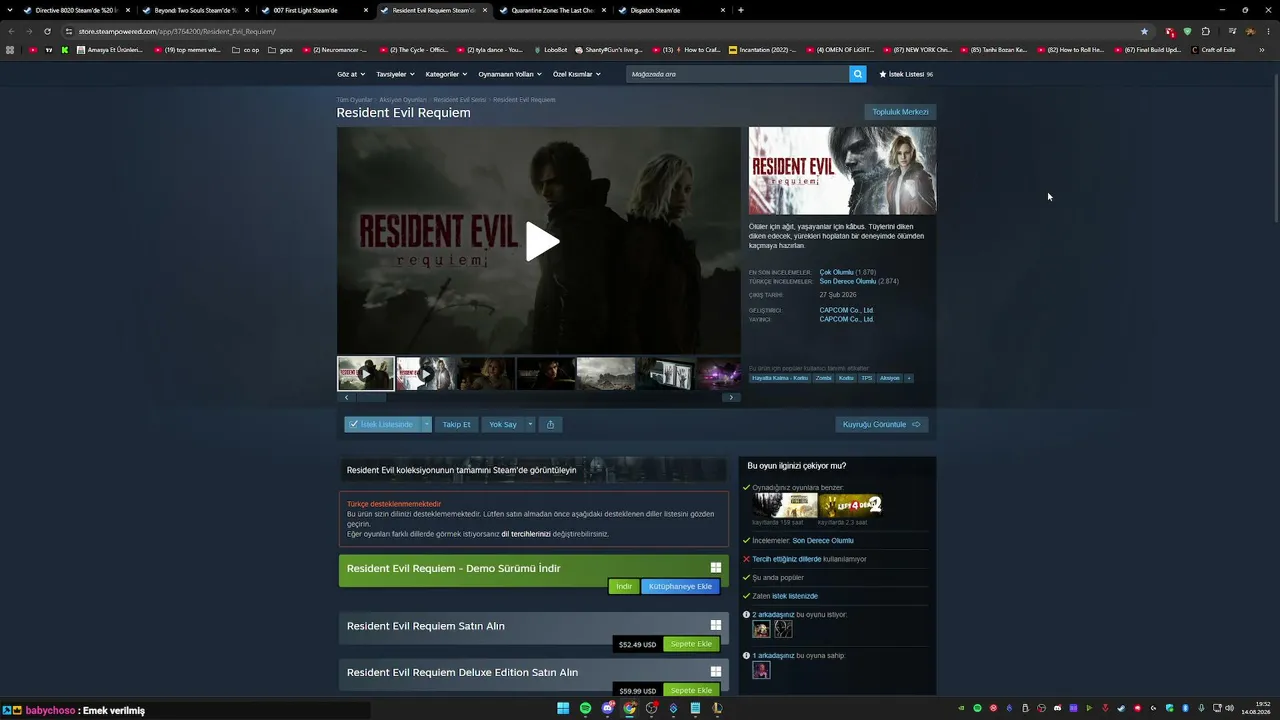Open the Incantation (2022) bookmark

pyautogui.click(x=762, y=50)
